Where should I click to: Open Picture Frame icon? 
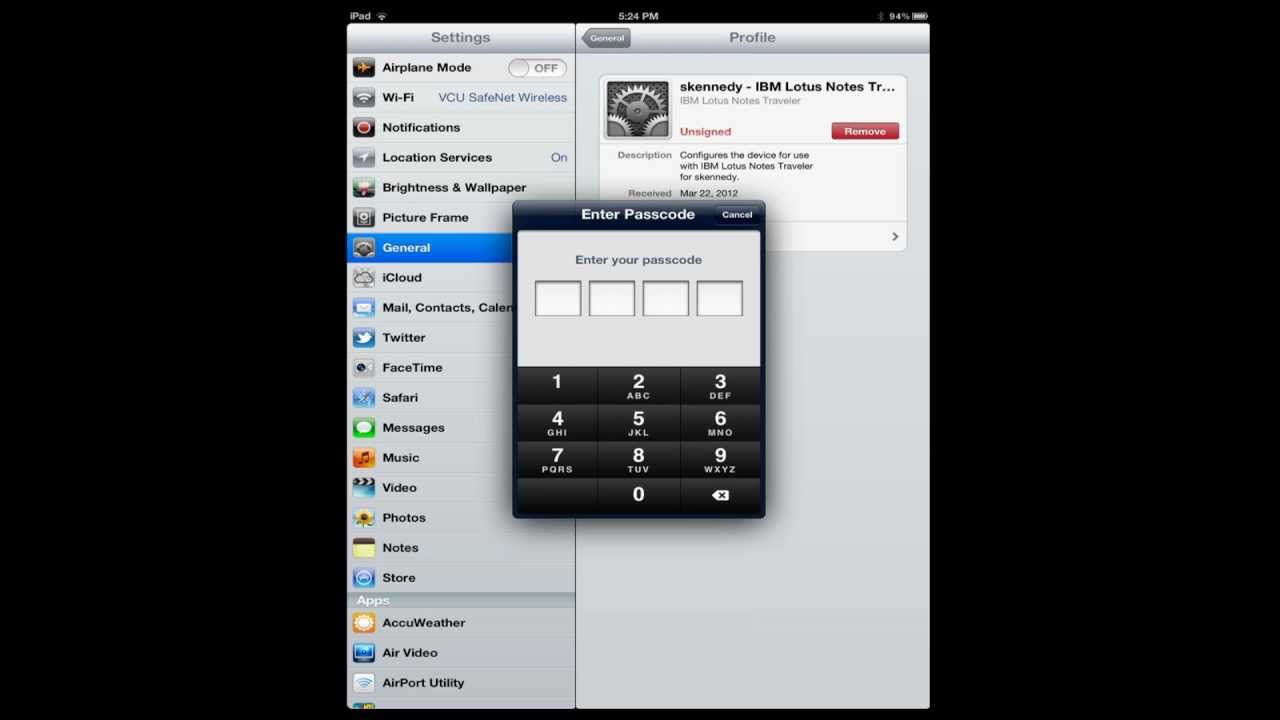click(x=364, y=218)
